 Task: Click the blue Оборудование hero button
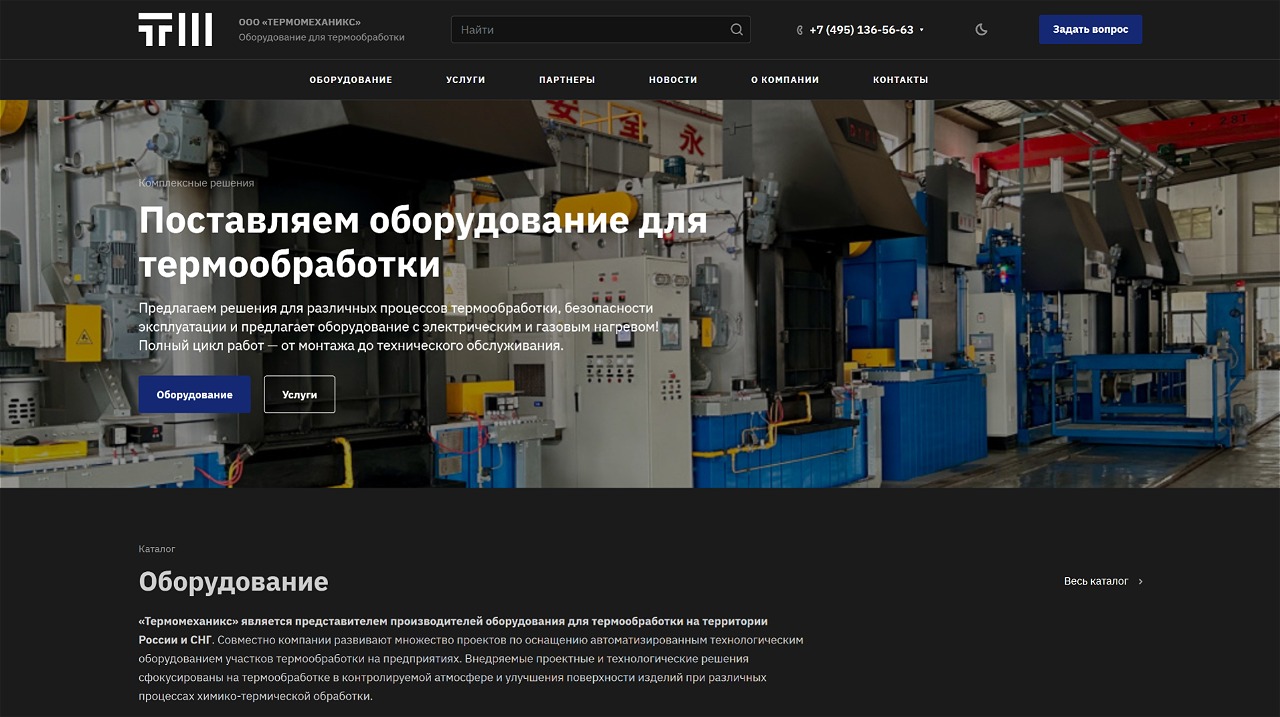point(194,395)
